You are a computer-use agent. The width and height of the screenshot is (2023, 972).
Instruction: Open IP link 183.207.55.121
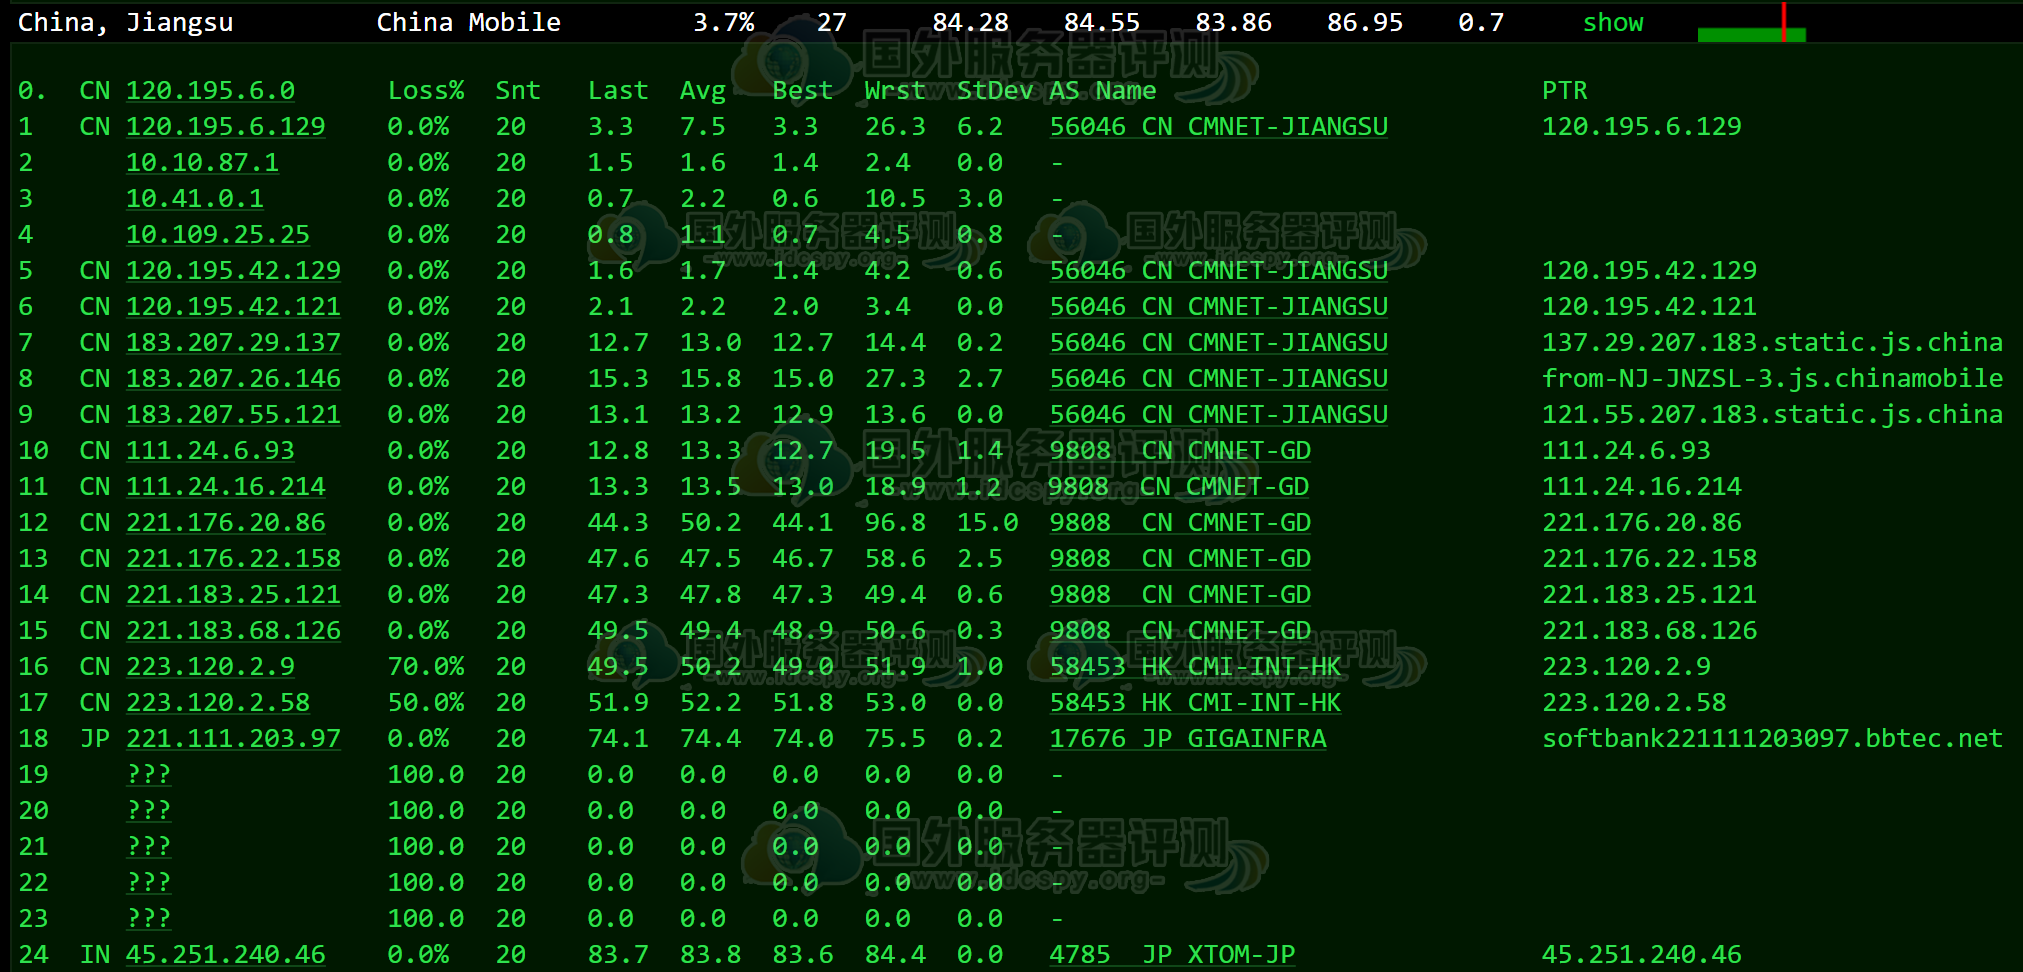click(x=233, y=414)
